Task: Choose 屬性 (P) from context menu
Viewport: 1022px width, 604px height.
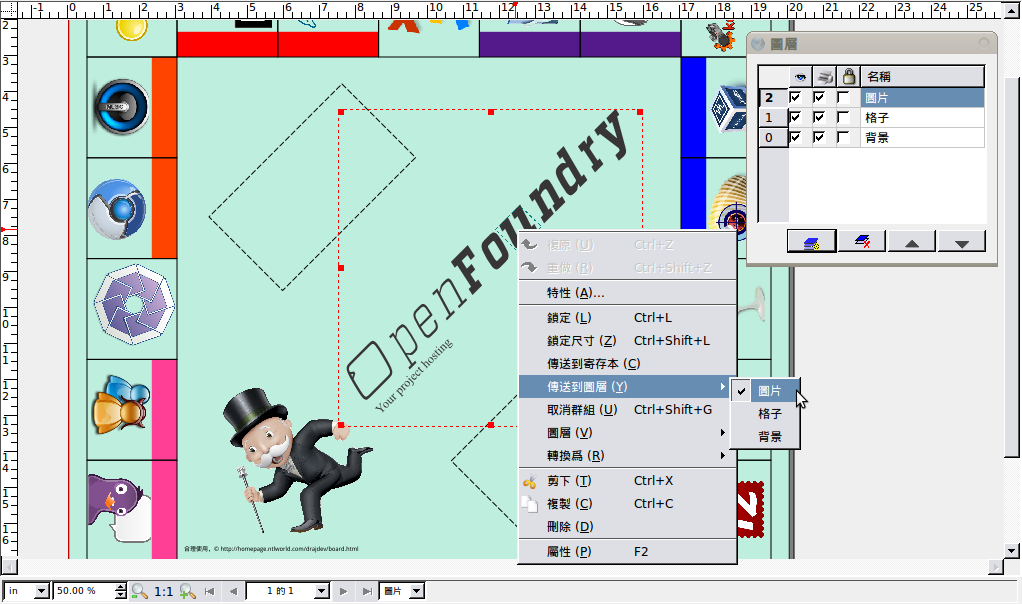Action: pyautogui.click(x=628, y=552)
